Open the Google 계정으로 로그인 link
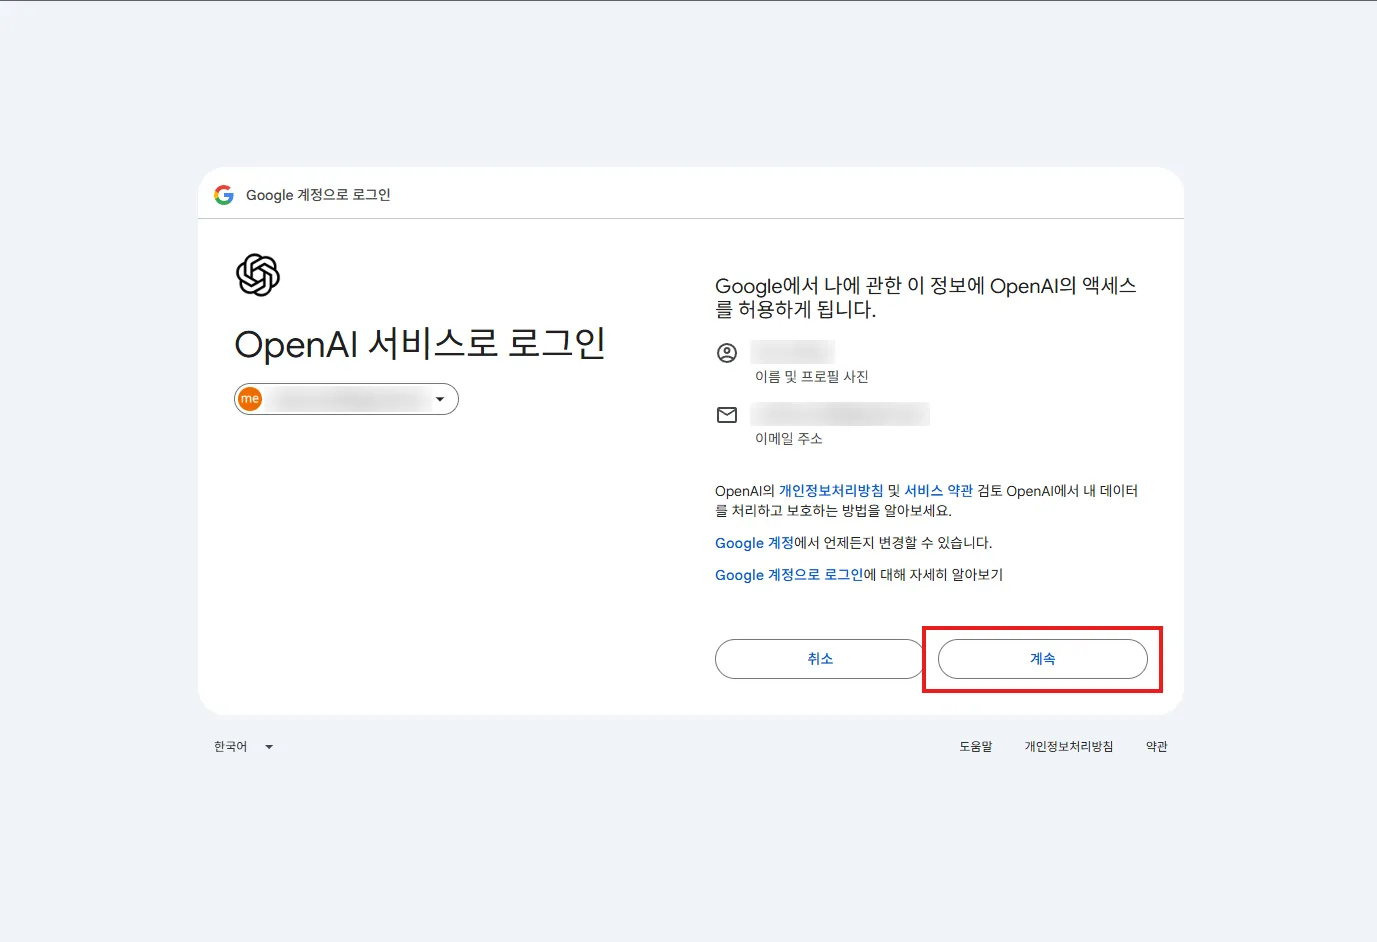The image size is (1377, 942). point(789,575)
